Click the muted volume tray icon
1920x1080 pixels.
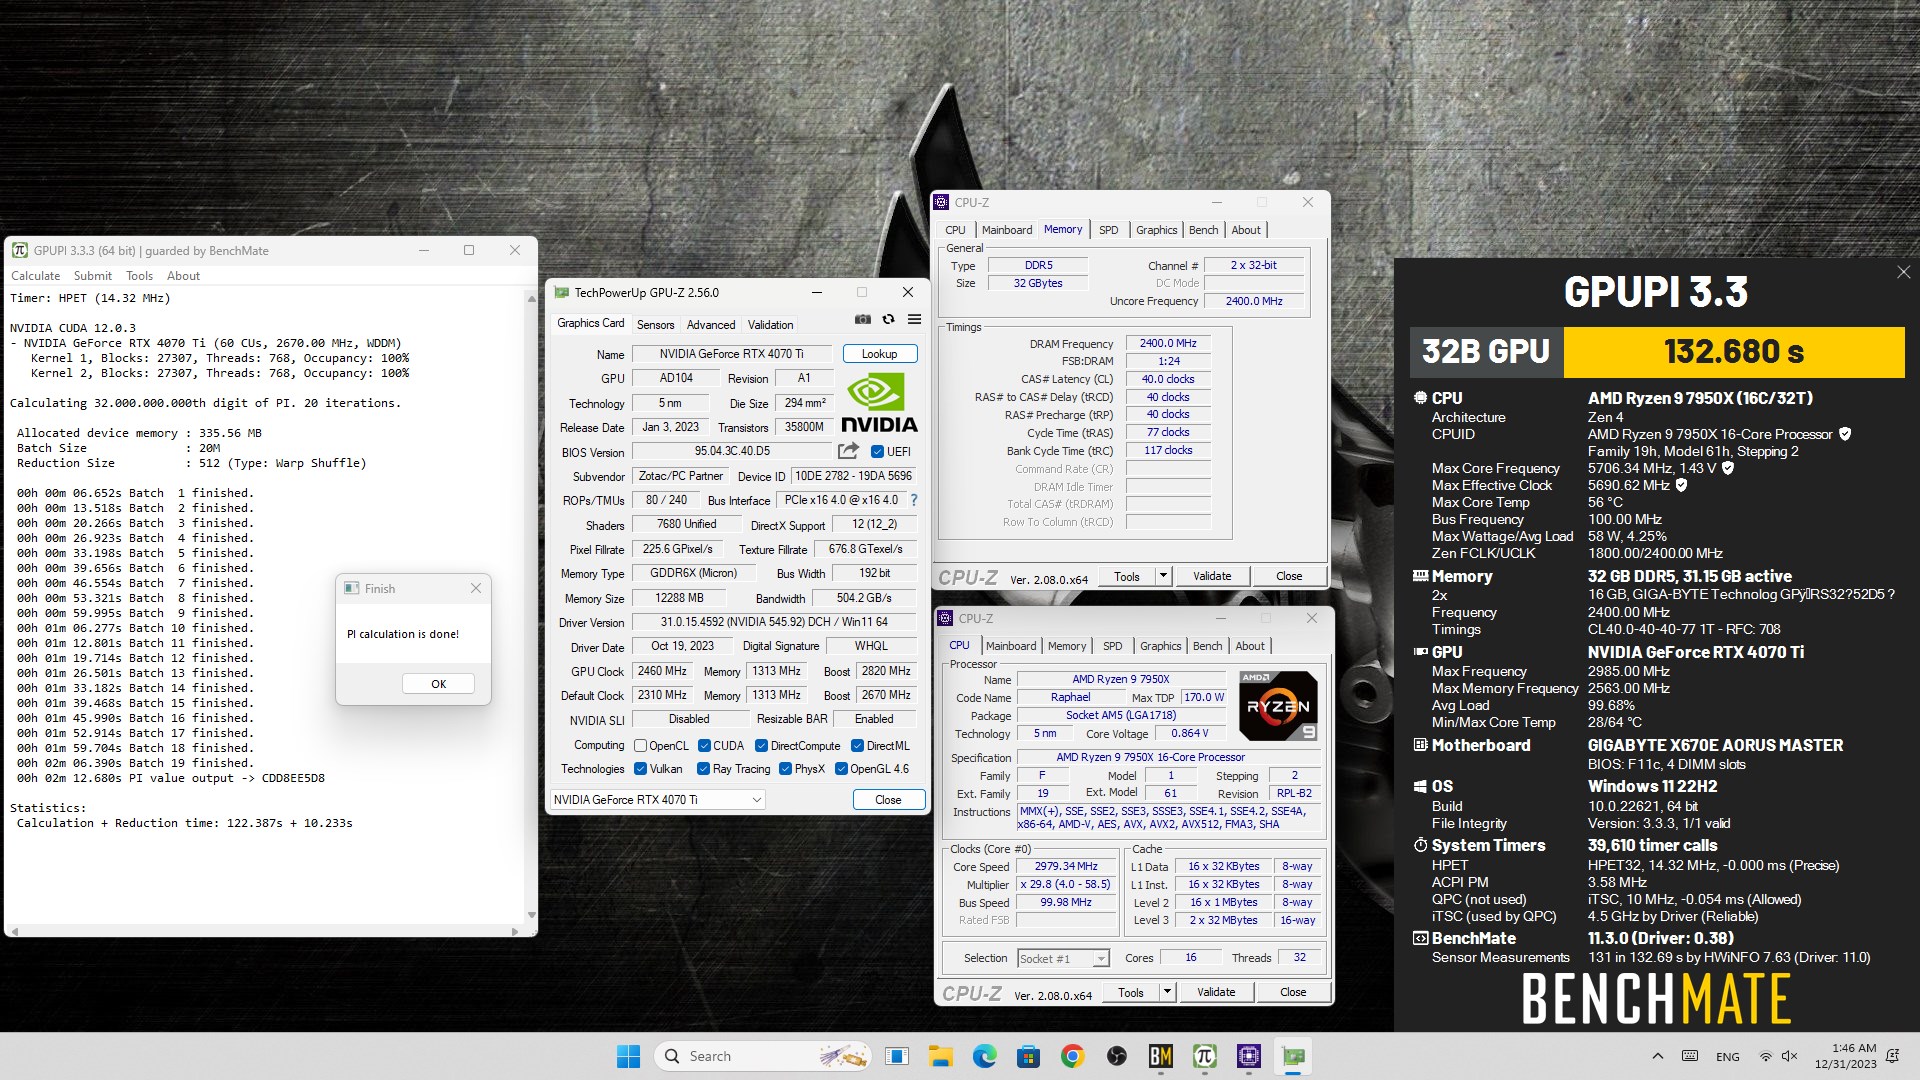(x=1789, y=1056)
